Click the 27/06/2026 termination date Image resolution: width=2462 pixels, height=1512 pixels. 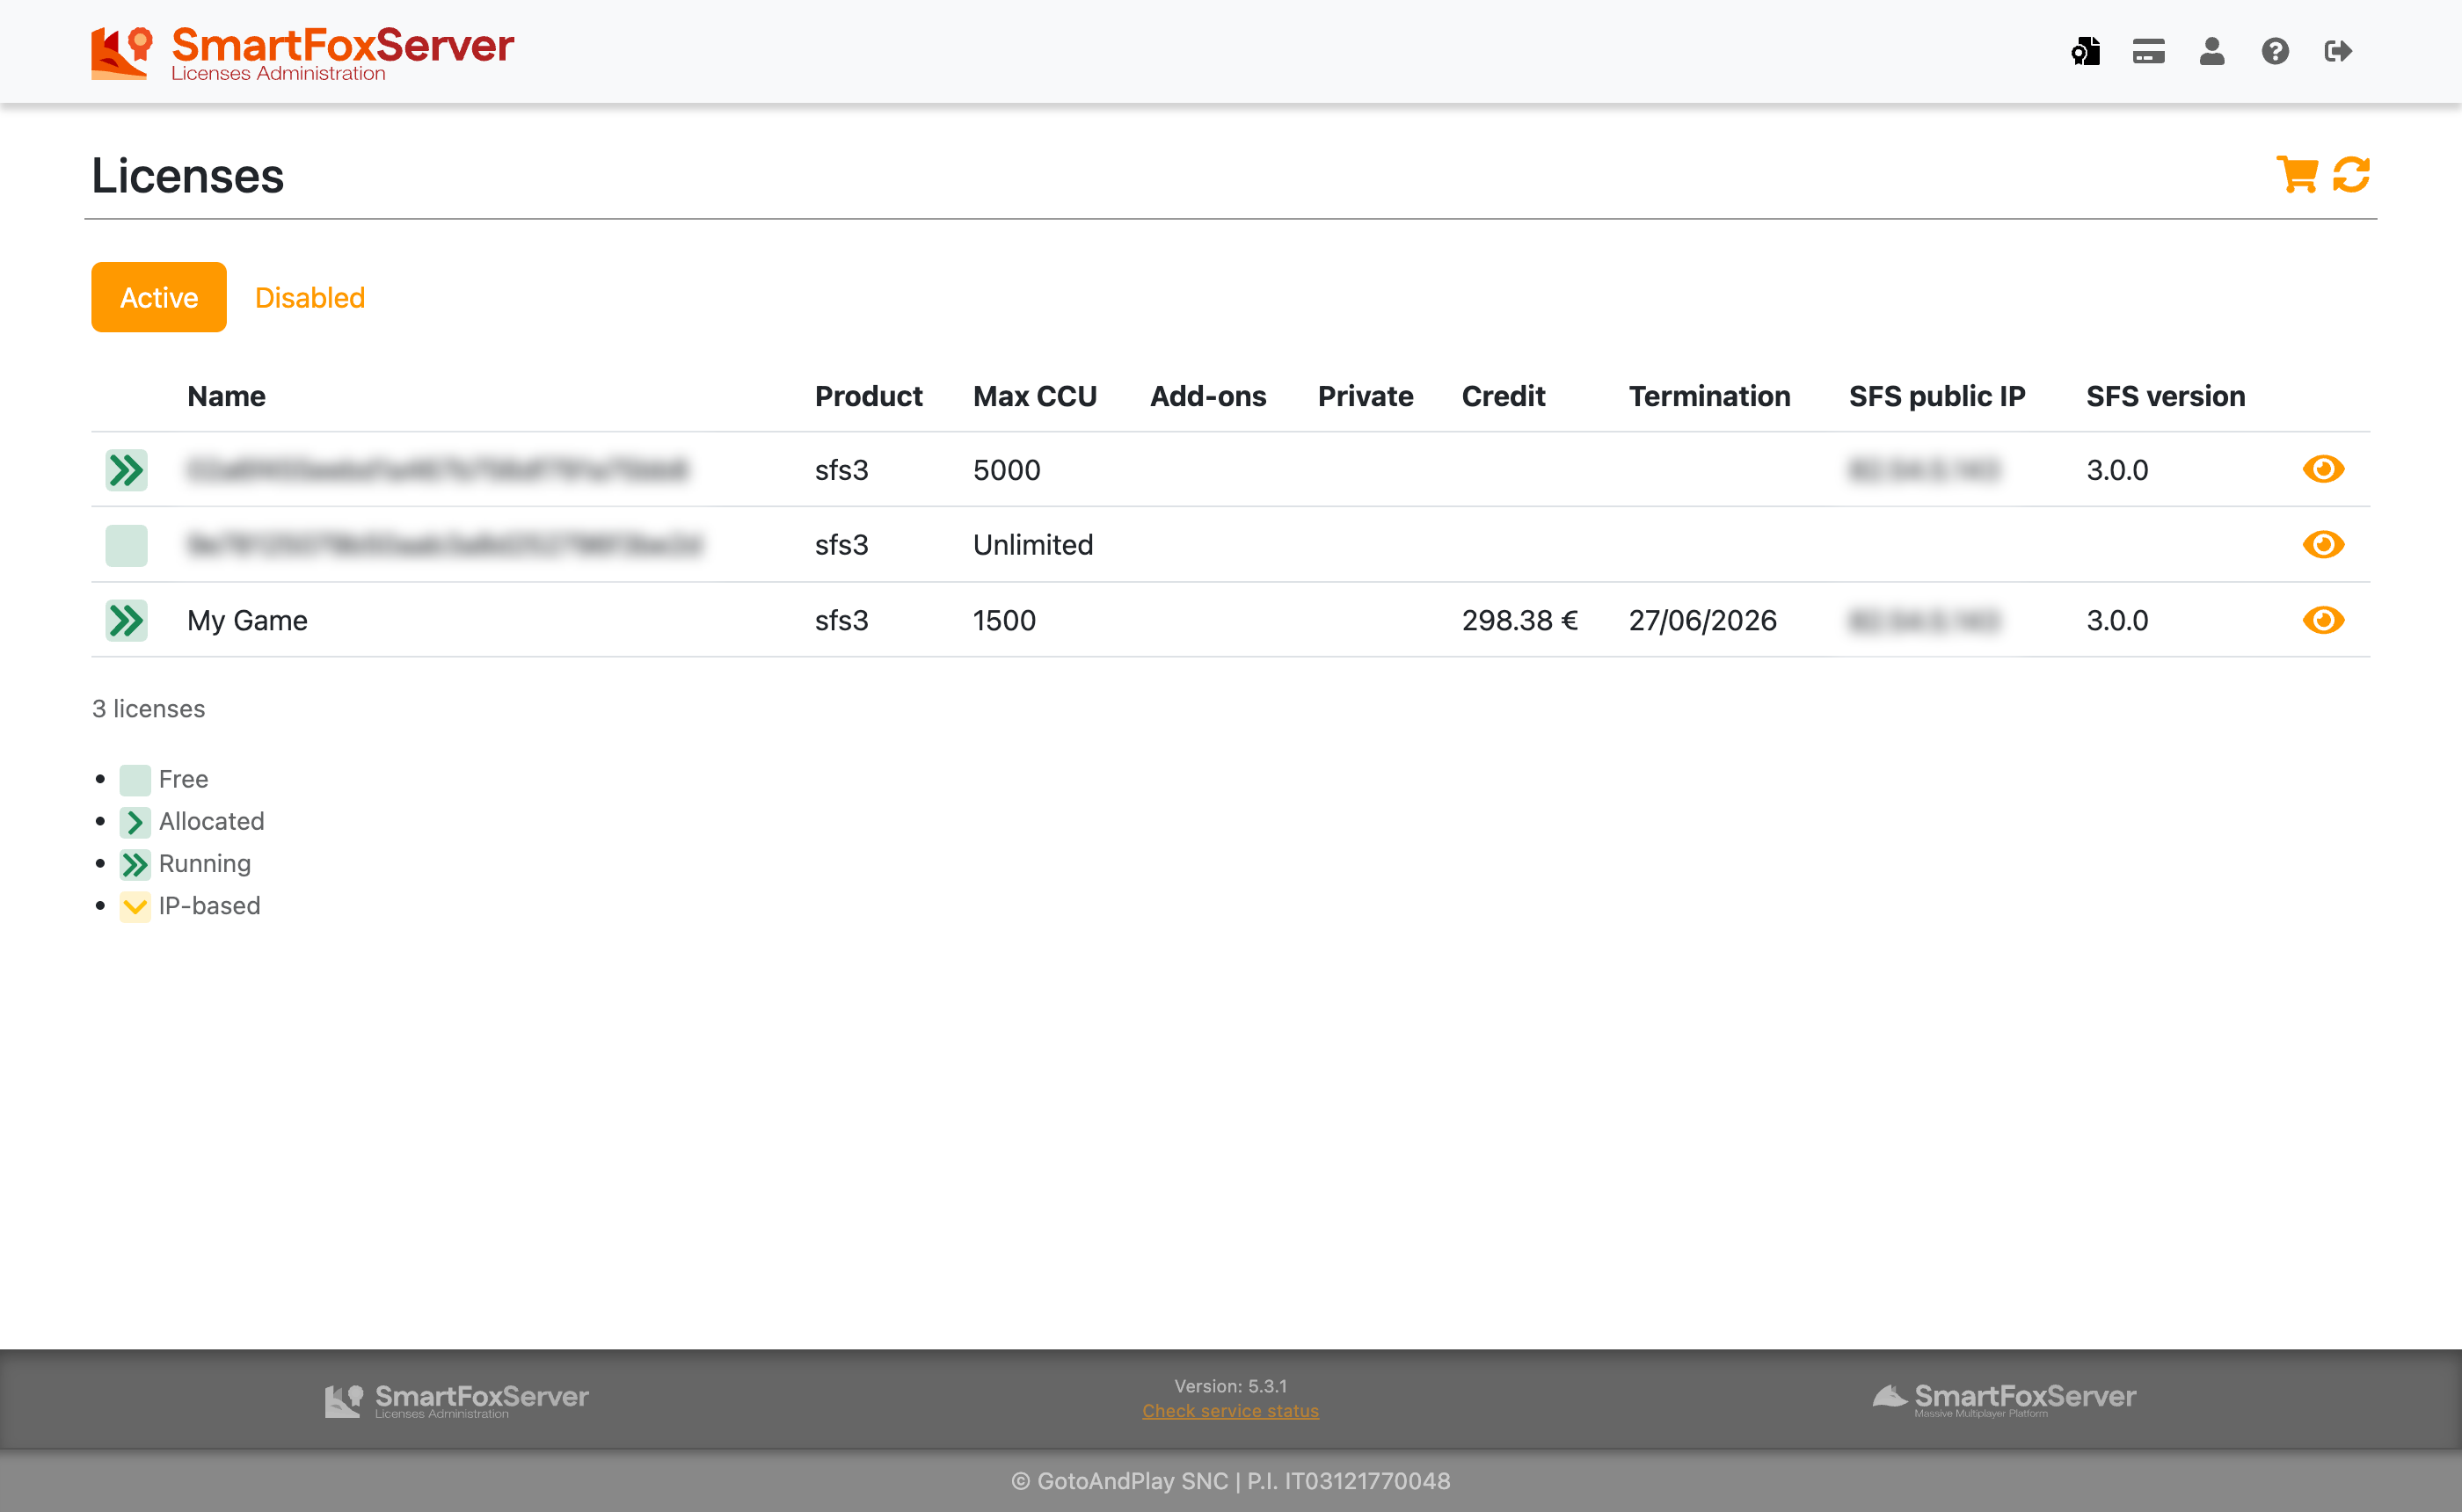1702,620
